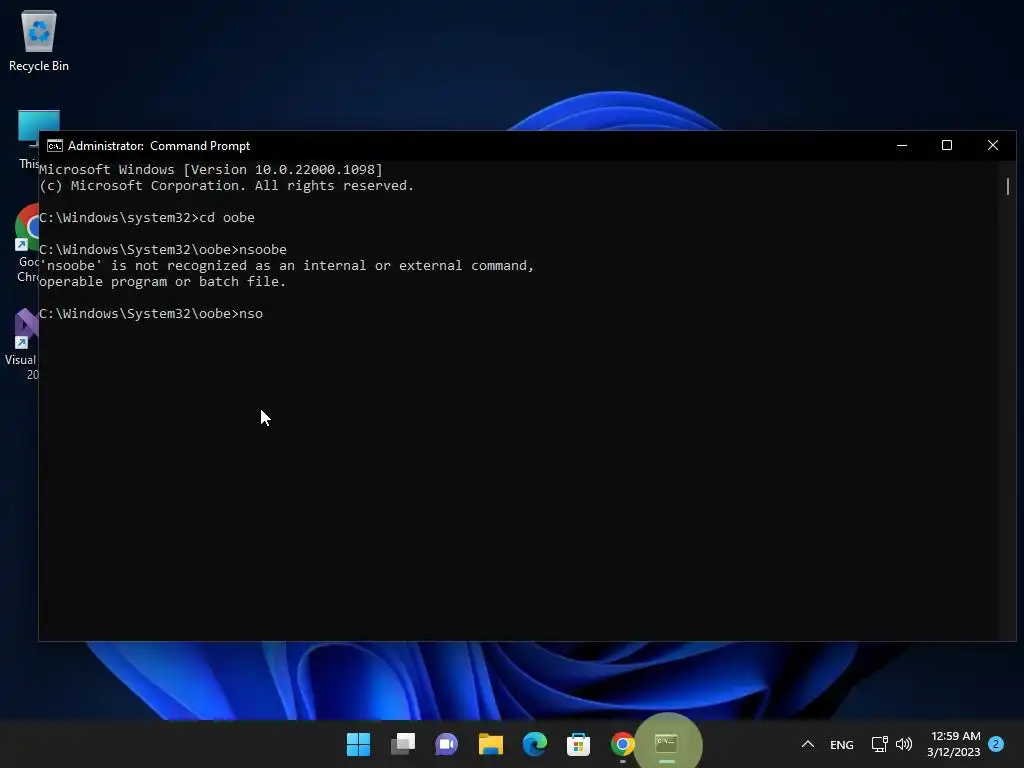The height and width of the screenshot is (768, 1024).
Task: Click the Administrator: Command Prompt title text
Action: [159, 146]
